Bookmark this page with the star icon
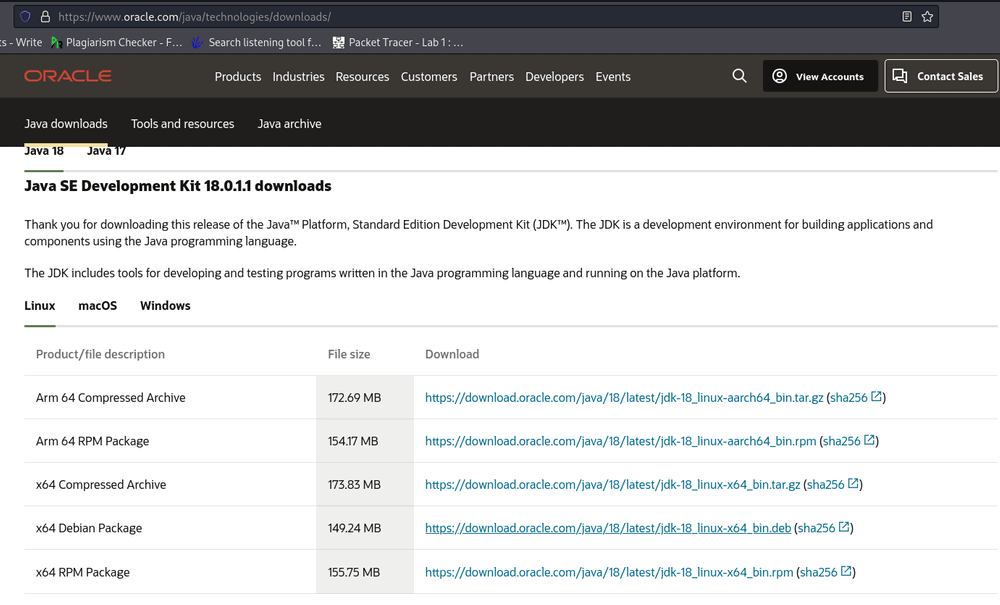This screenshot has width=1000, height=605. pyautogui.click(x=927, y=17)
